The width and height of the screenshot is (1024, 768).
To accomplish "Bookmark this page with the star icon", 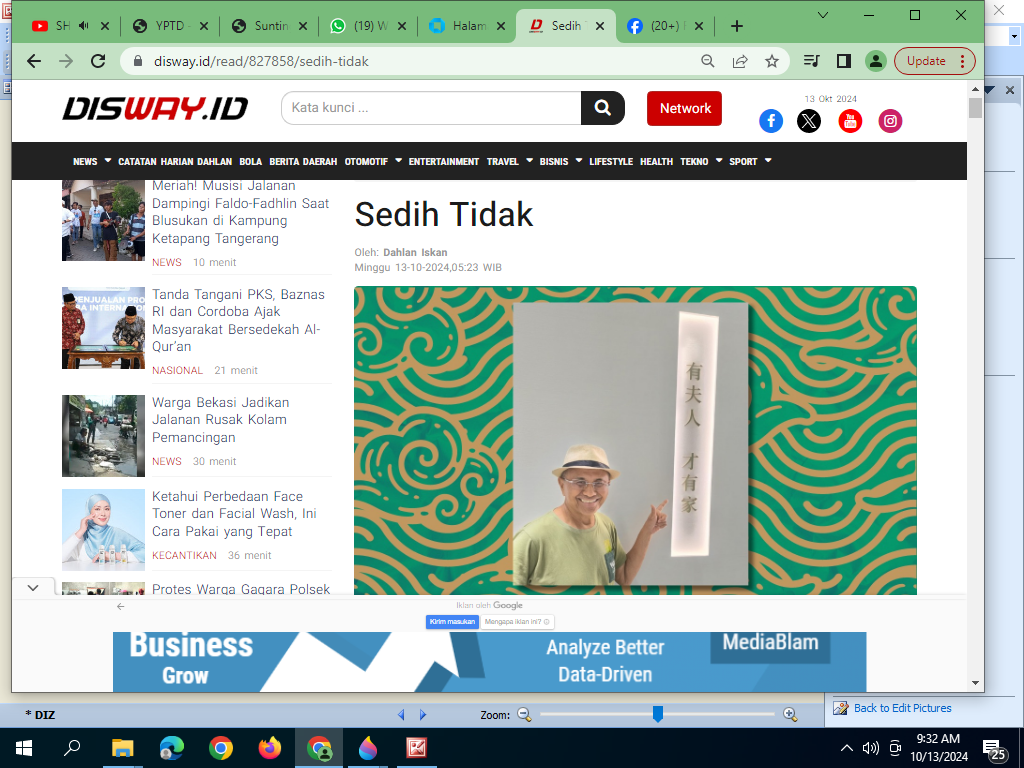I will tap(772, 61).
